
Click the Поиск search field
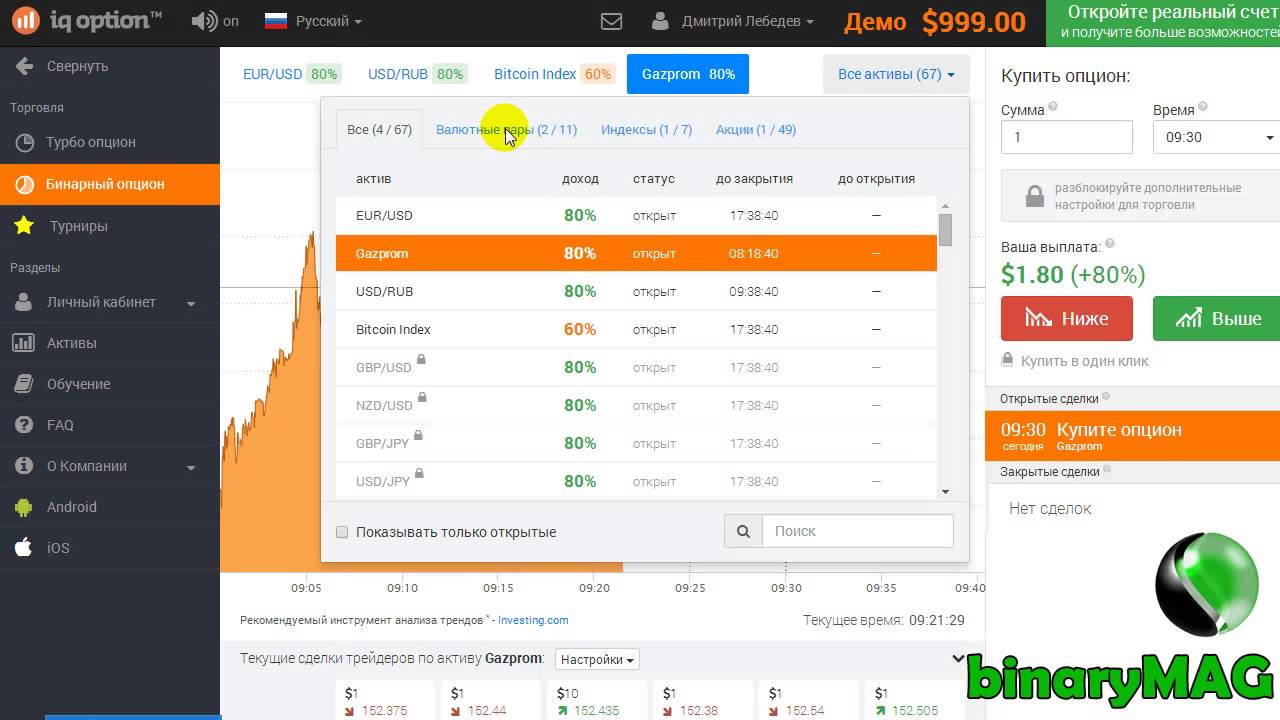point(858,532)
